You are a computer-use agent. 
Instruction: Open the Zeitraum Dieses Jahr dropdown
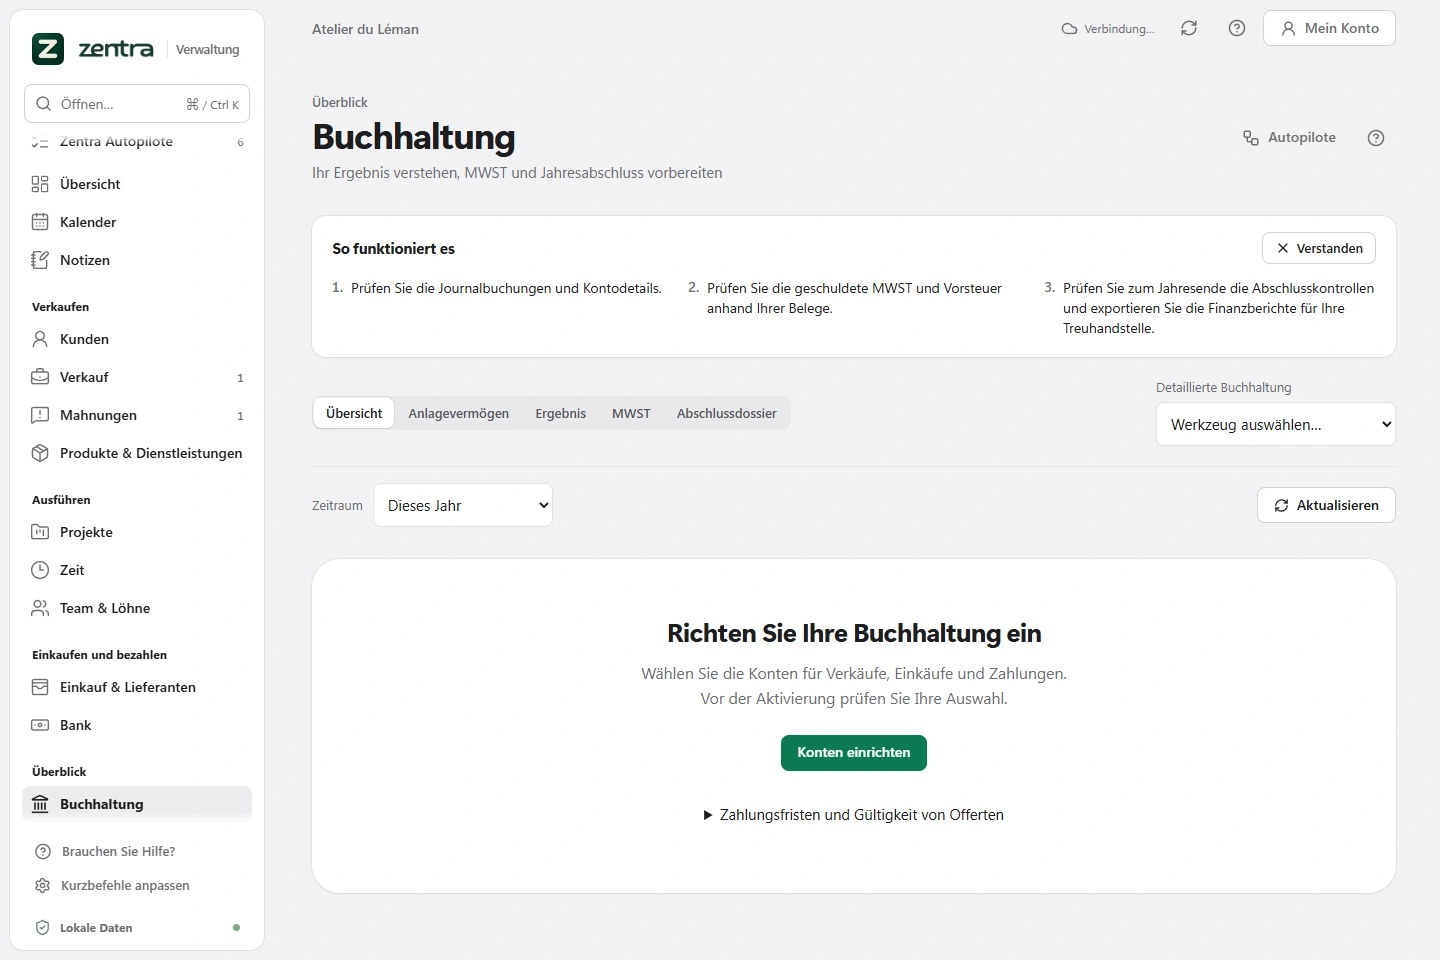pos(463,506)
